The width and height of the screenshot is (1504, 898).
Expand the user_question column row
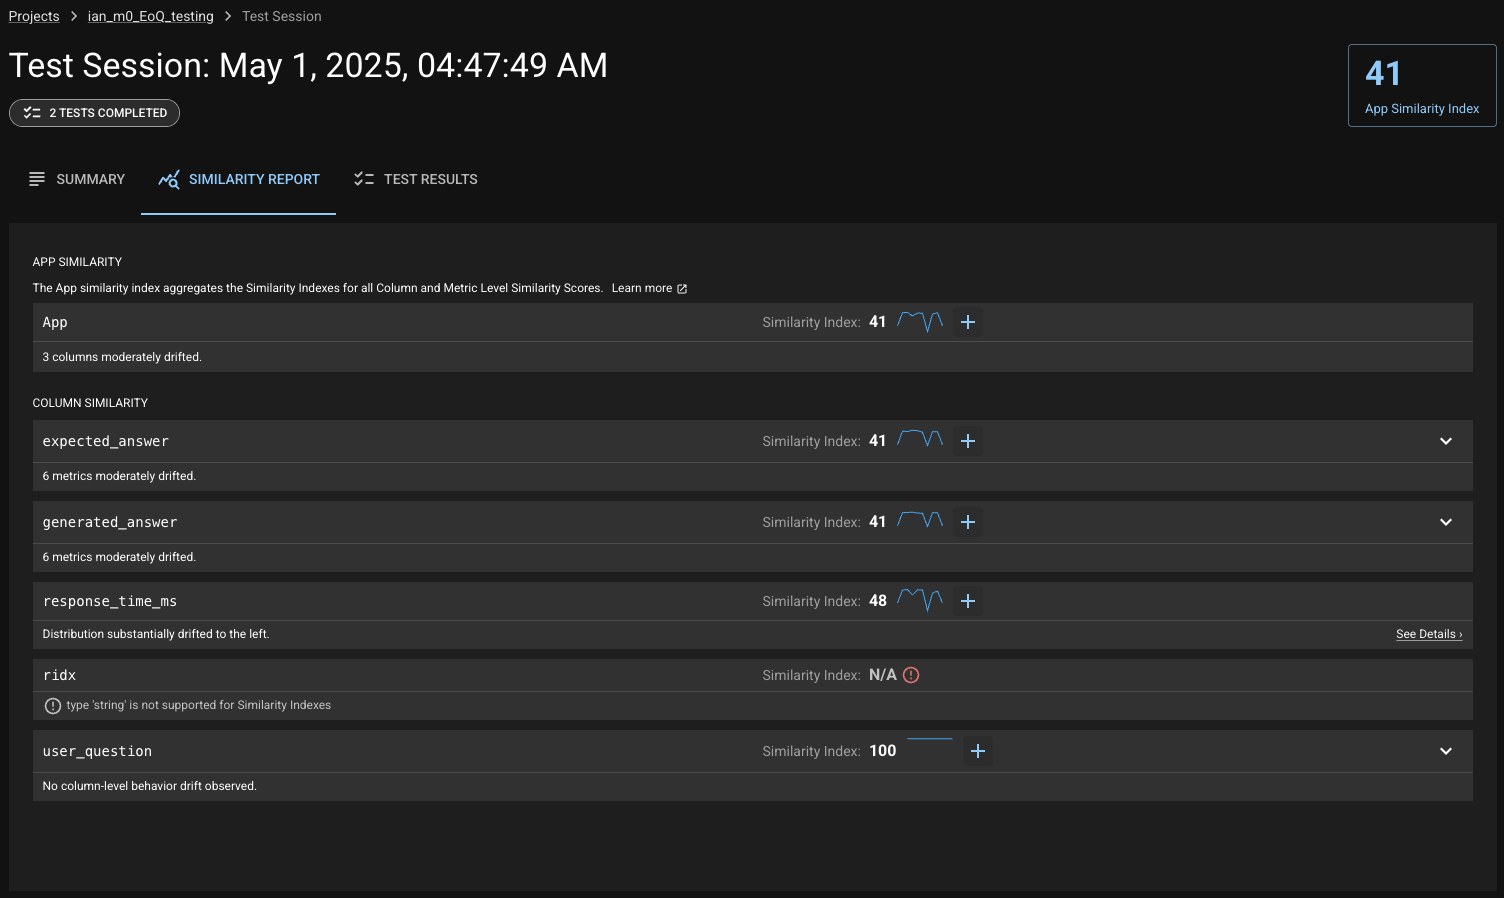[1445, 751]
